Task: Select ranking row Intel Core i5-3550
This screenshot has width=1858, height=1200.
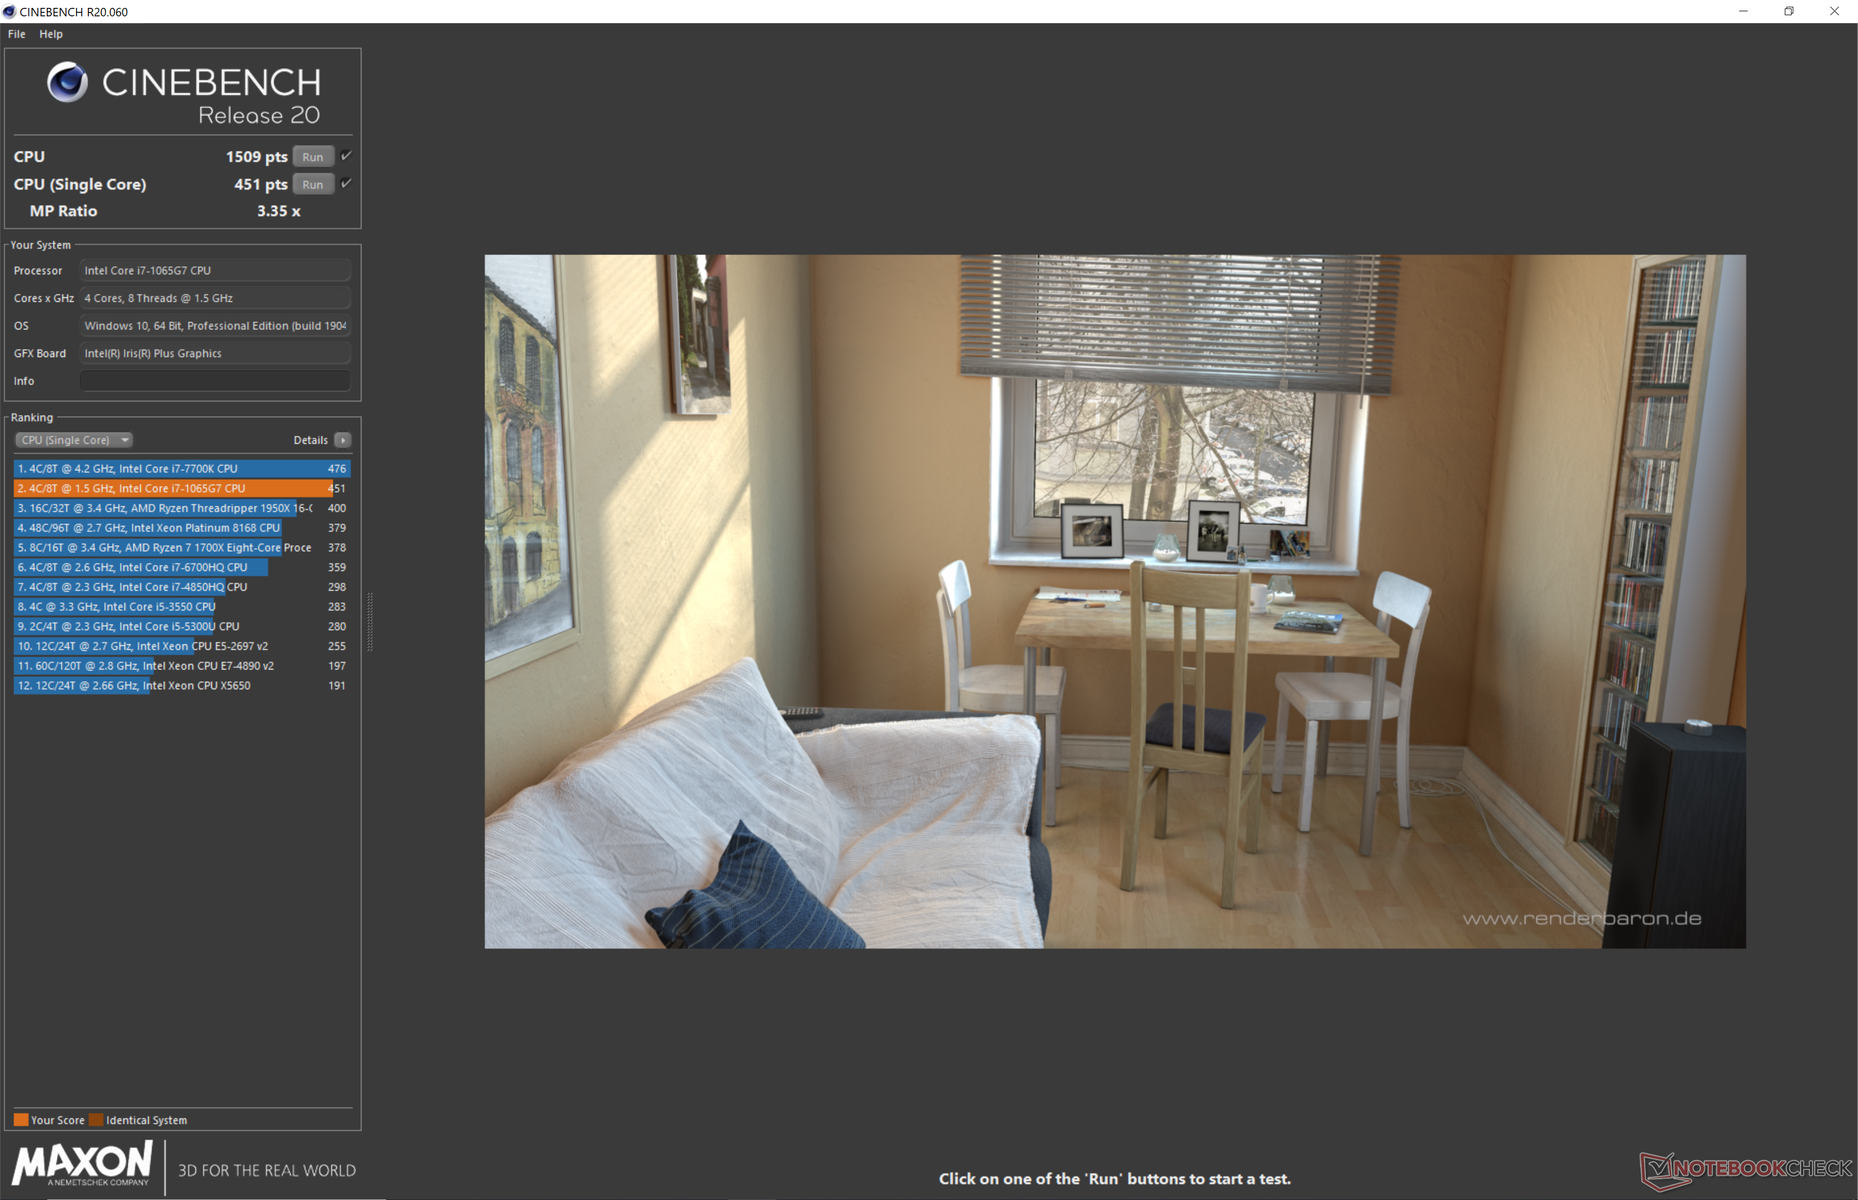Action: pos(182,606)
